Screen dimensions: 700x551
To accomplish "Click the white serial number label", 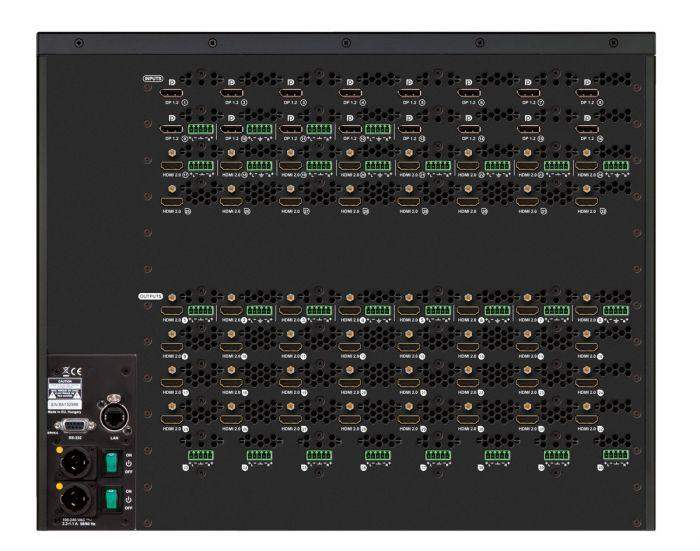I will (65, 404).
